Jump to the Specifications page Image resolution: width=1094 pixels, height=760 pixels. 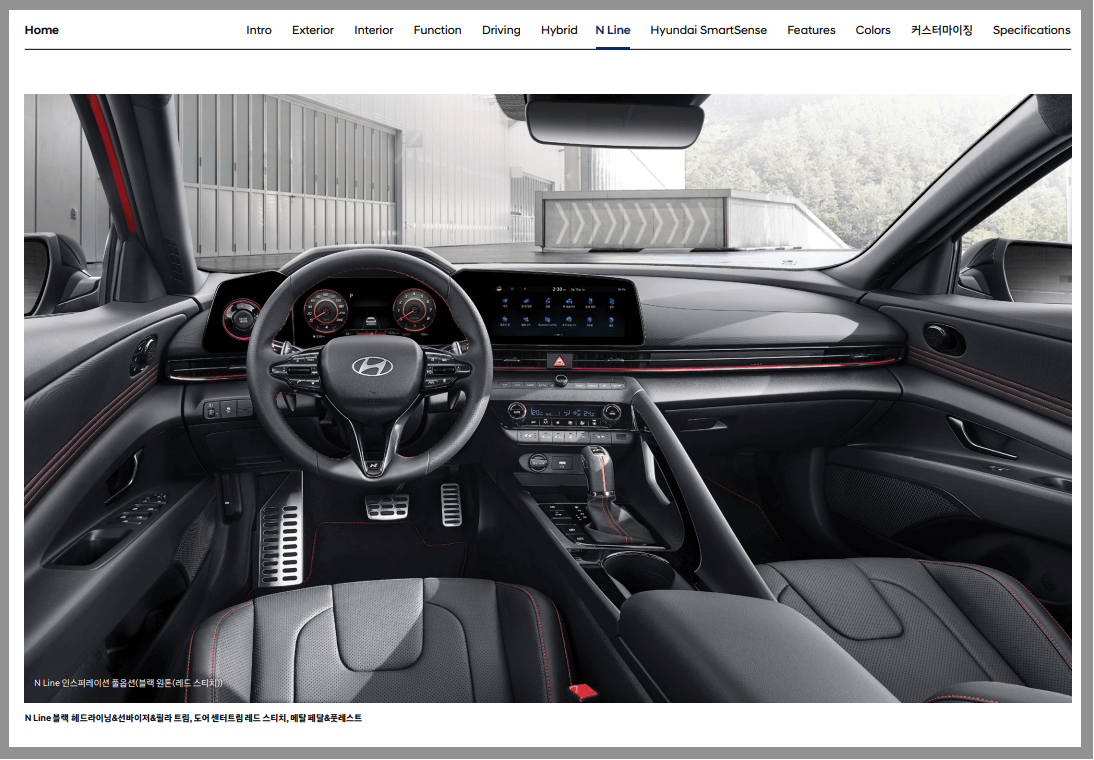click(x=1031, y=30)
